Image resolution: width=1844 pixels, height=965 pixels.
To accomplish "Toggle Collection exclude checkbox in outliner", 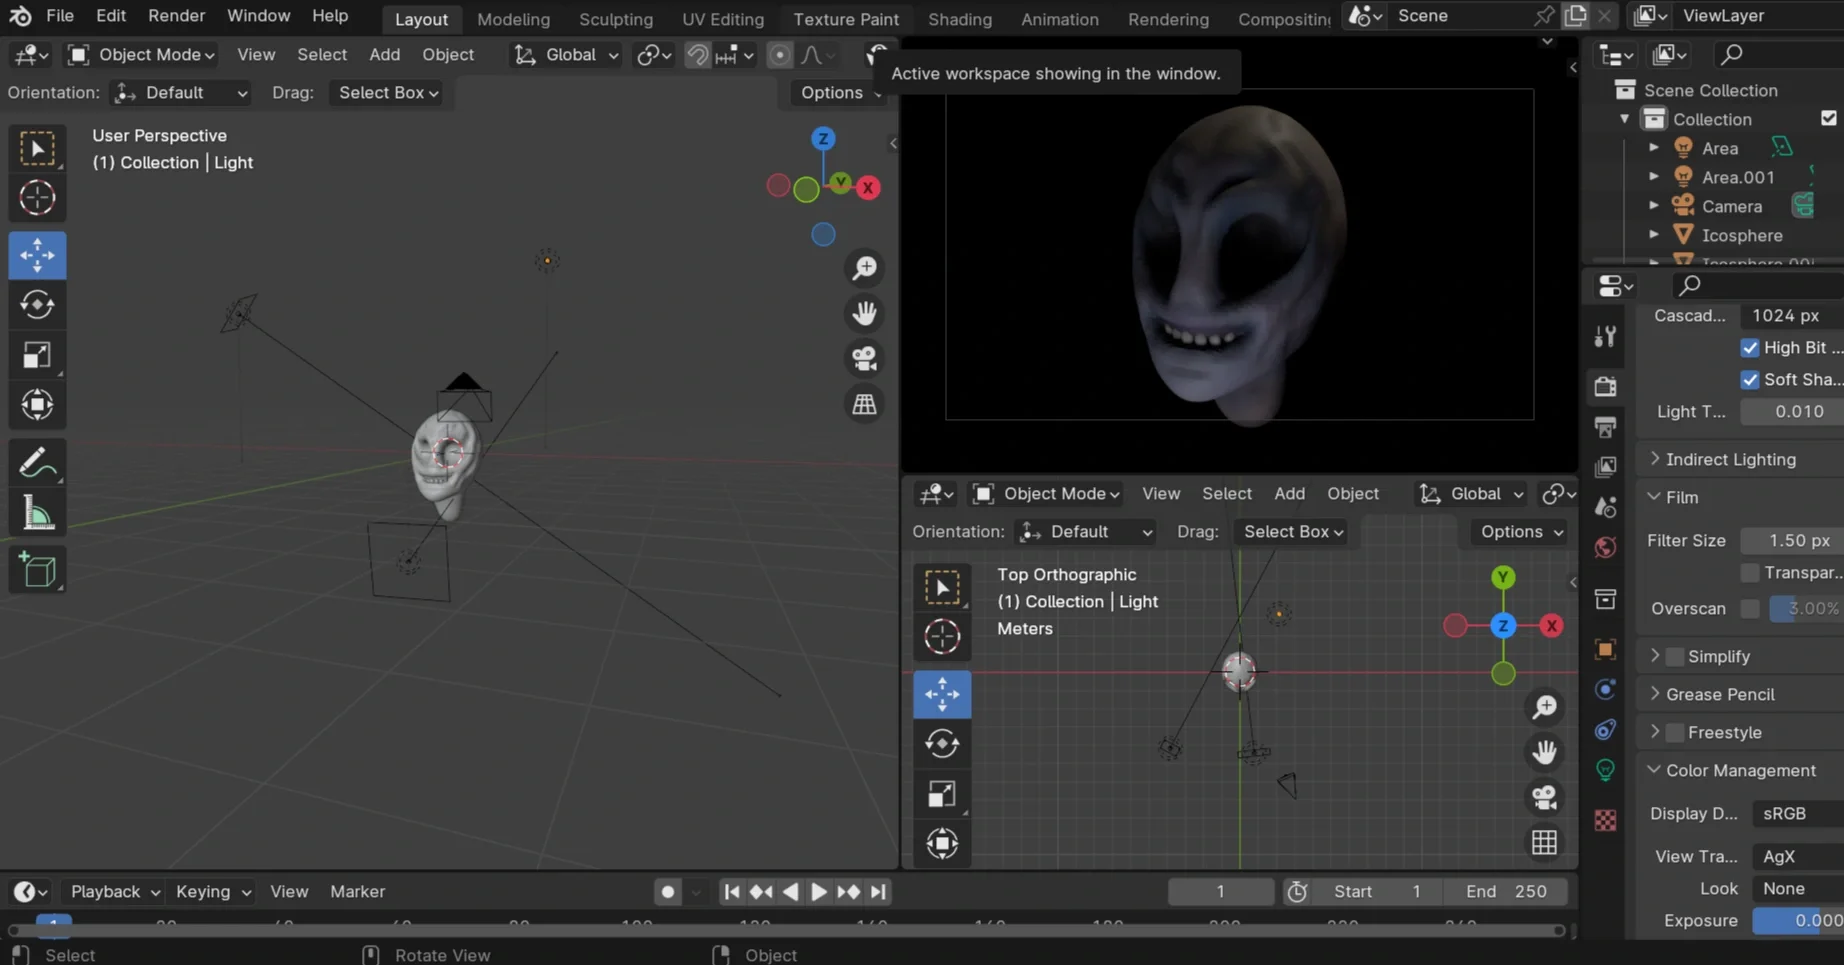I will [1829, 118].
